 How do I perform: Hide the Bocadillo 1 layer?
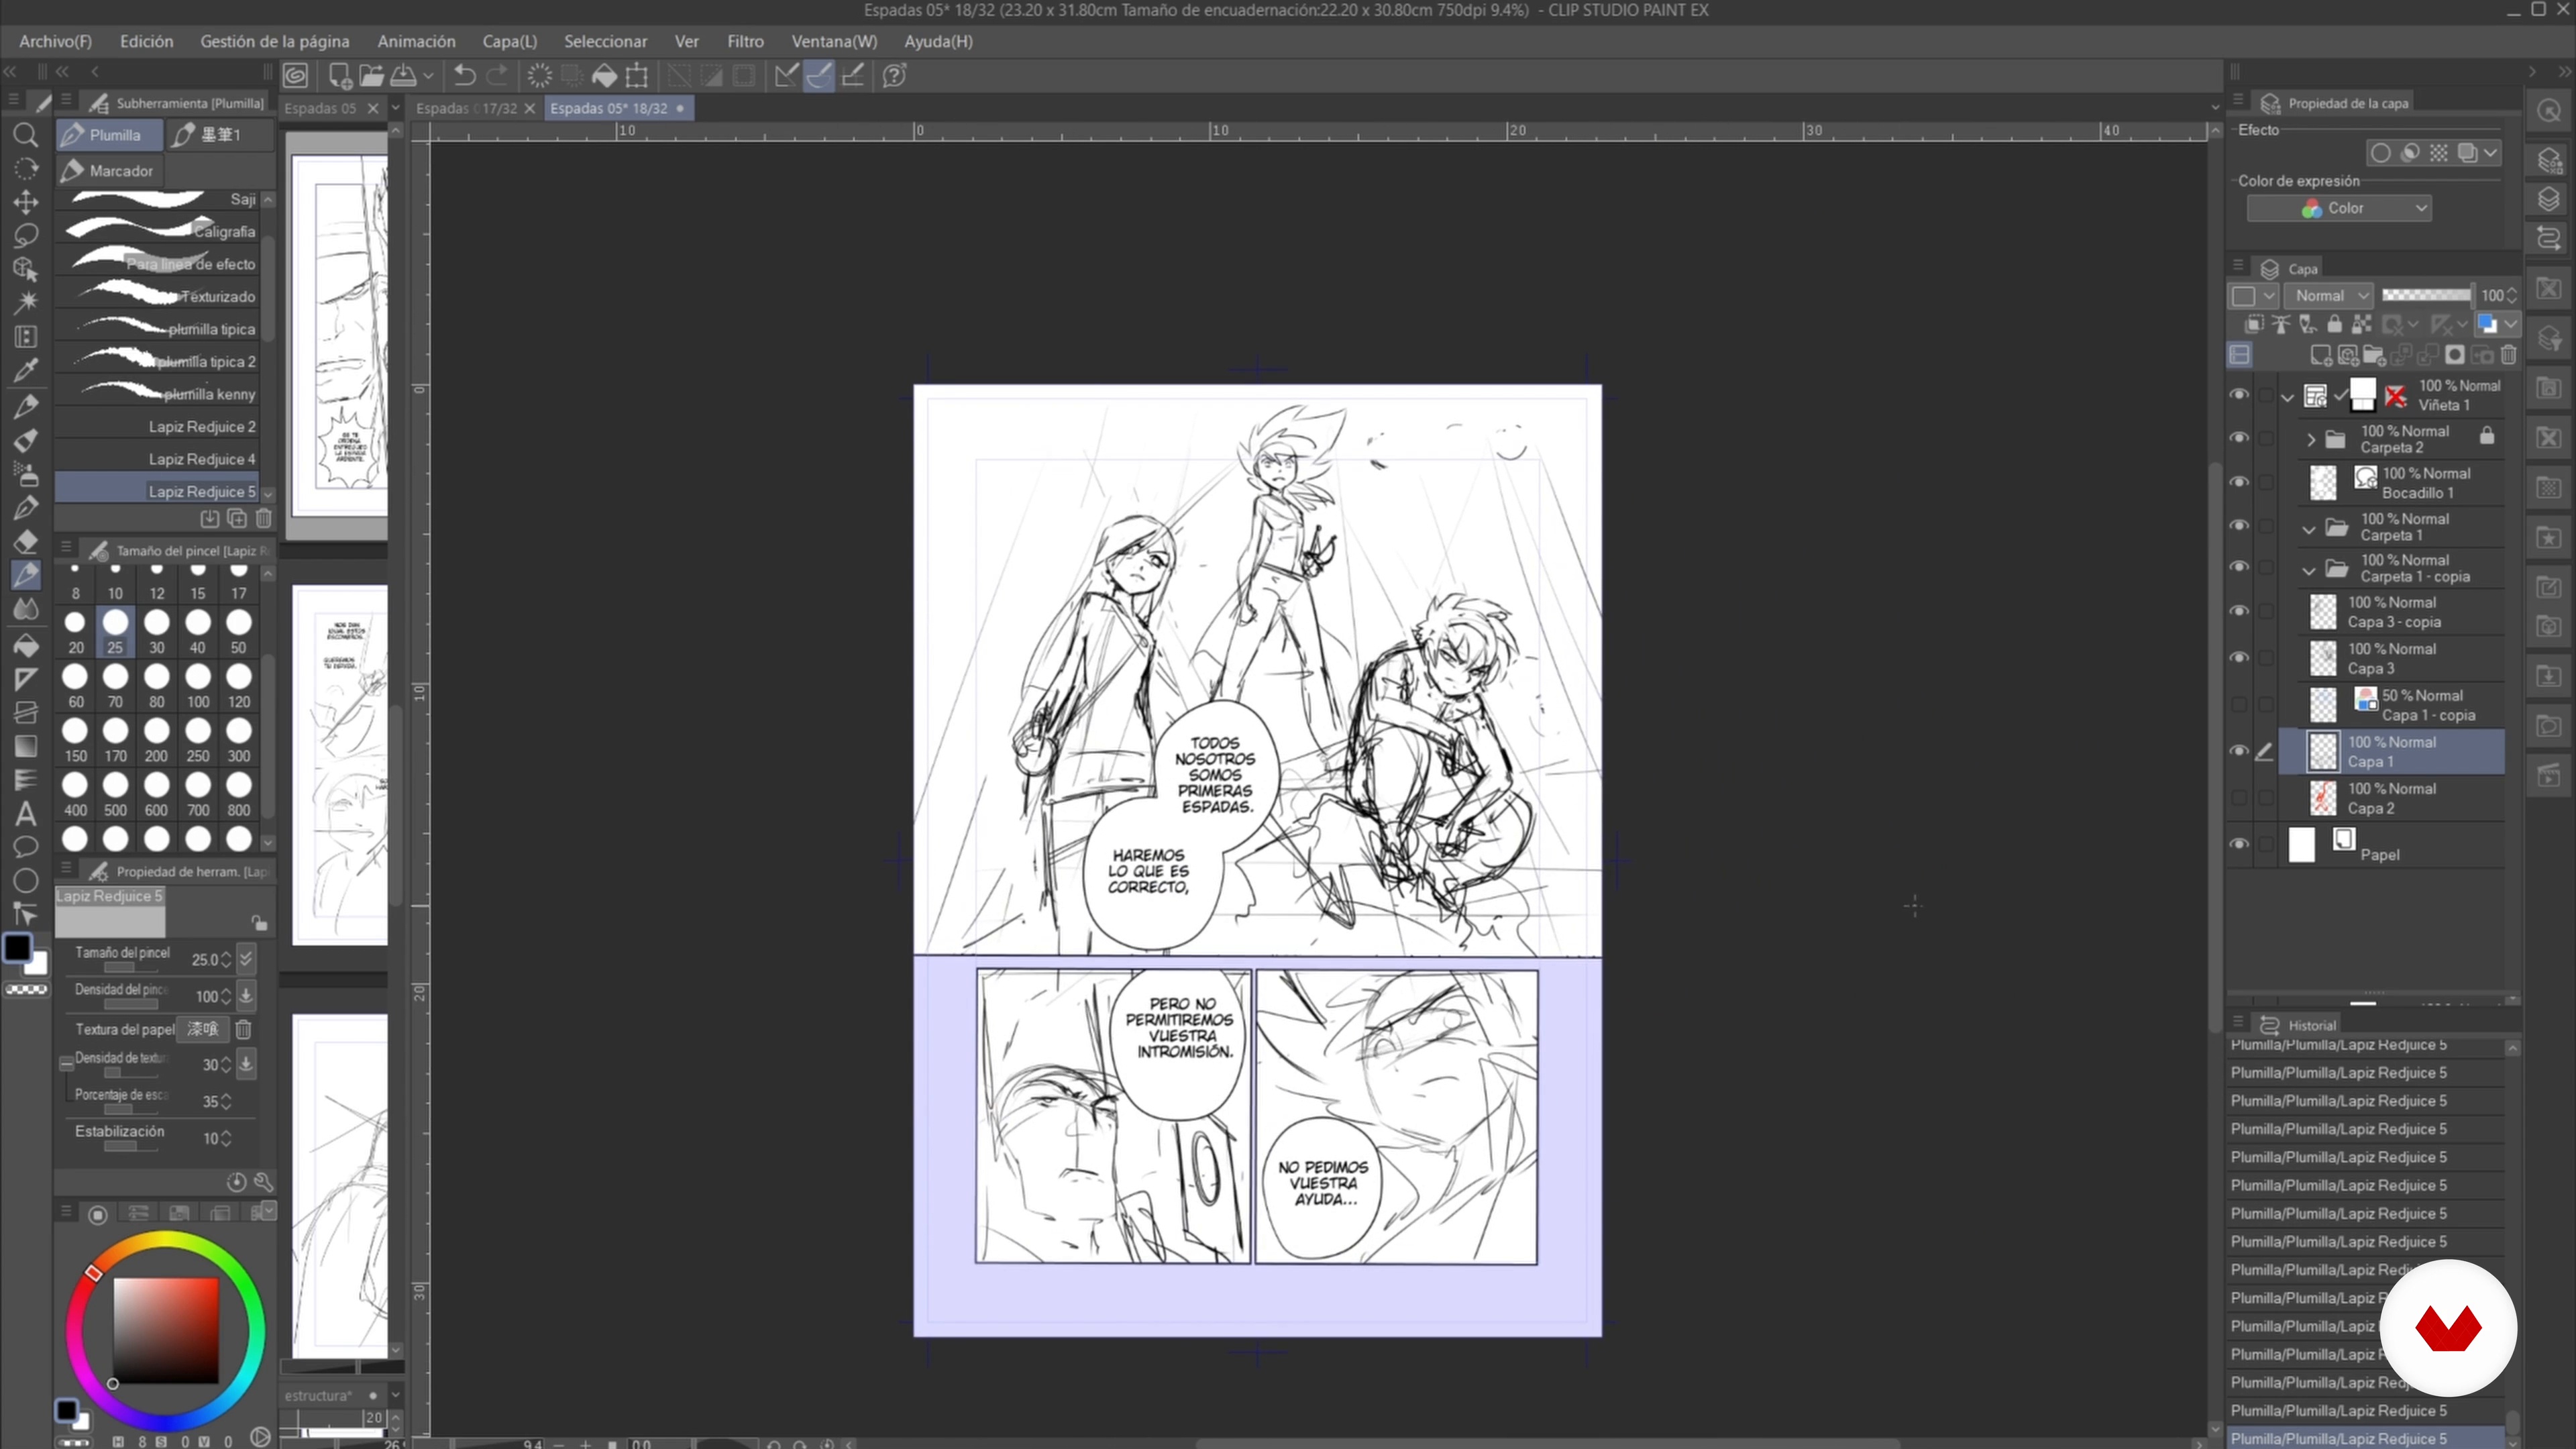point(2239,482)
